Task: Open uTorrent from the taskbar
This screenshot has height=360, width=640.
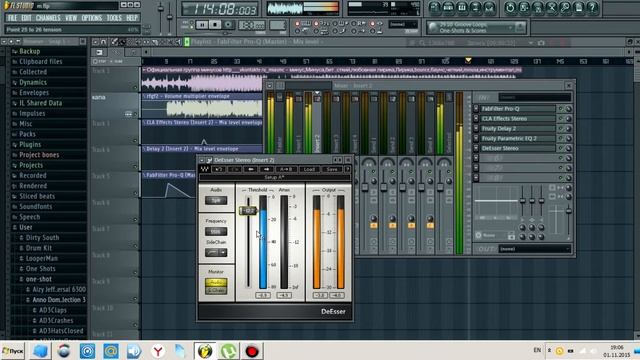Action: coord(229,351)
